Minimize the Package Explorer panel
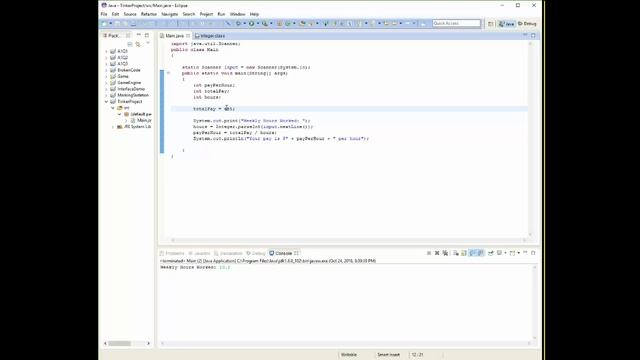The image size is (640, 360). click(x=139, y=35)
